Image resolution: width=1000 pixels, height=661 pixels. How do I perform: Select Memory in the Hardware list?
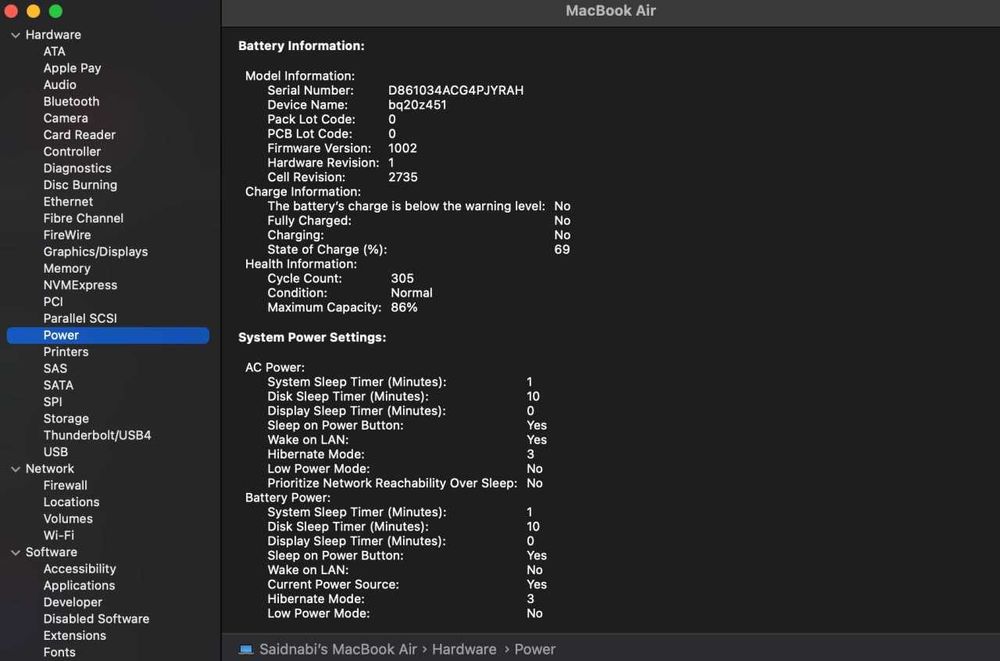click(x=67, y=268)
